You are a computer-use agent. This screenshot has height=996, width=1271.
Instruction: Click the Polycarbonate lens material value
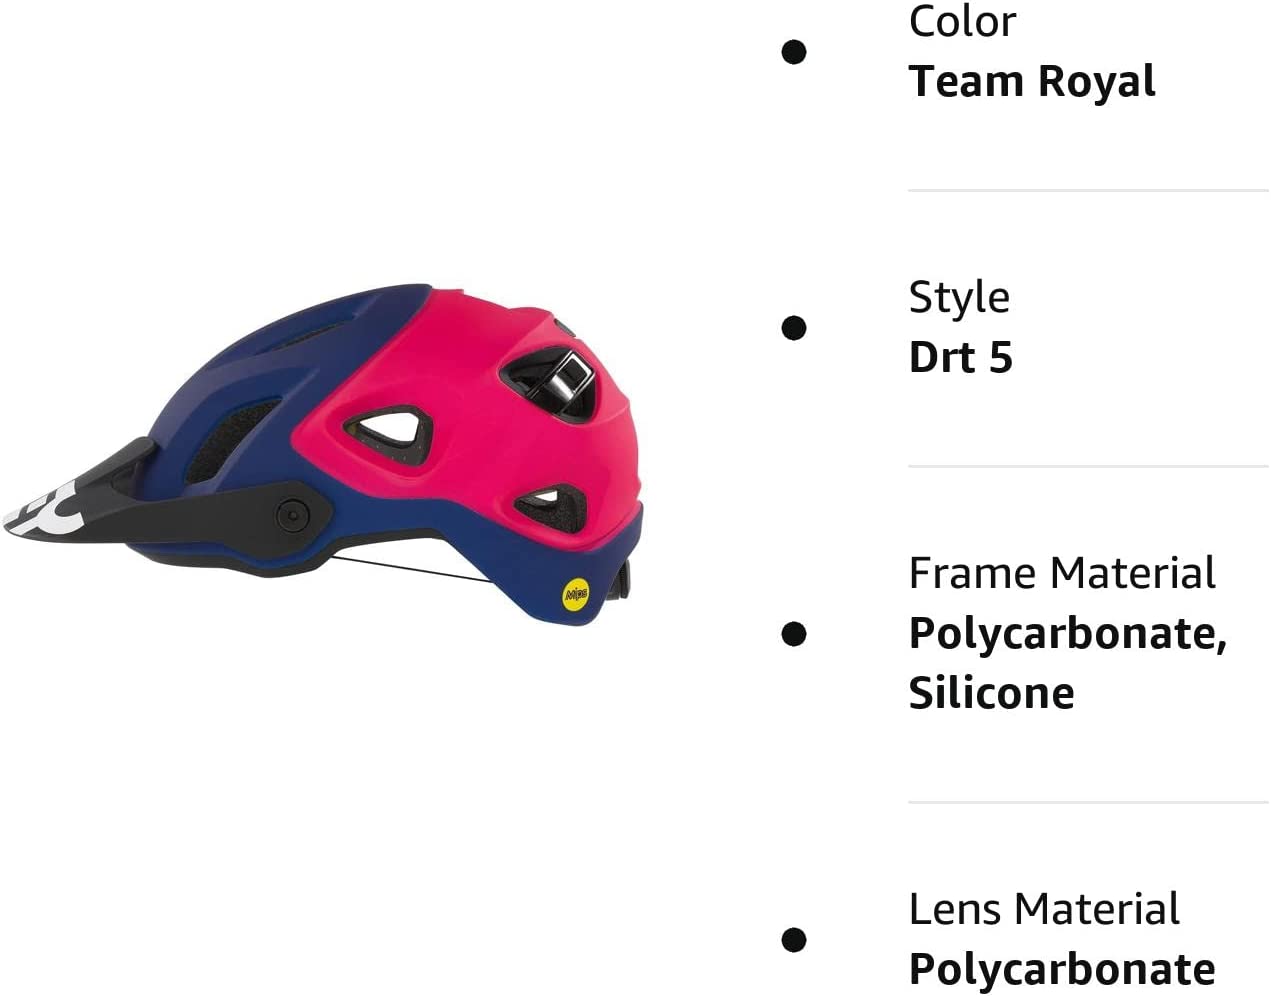click(x=1062, y=969)
